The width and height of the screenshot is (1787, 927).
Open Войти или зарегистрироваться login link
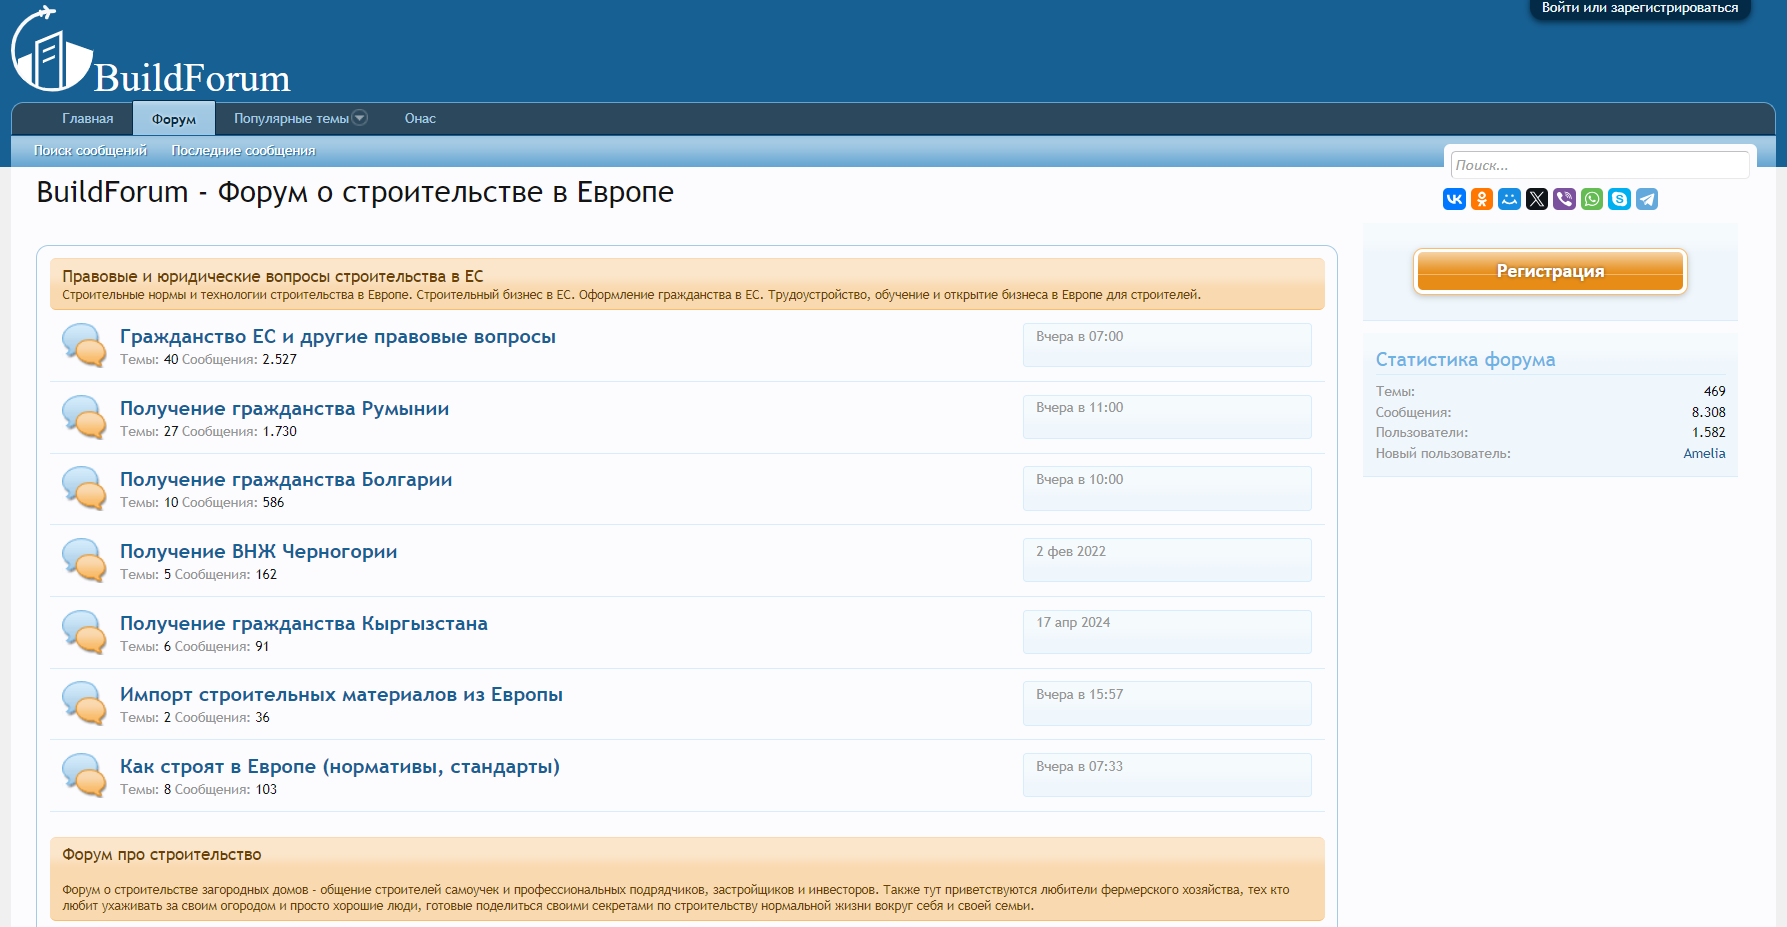[x=1639, y=8]
